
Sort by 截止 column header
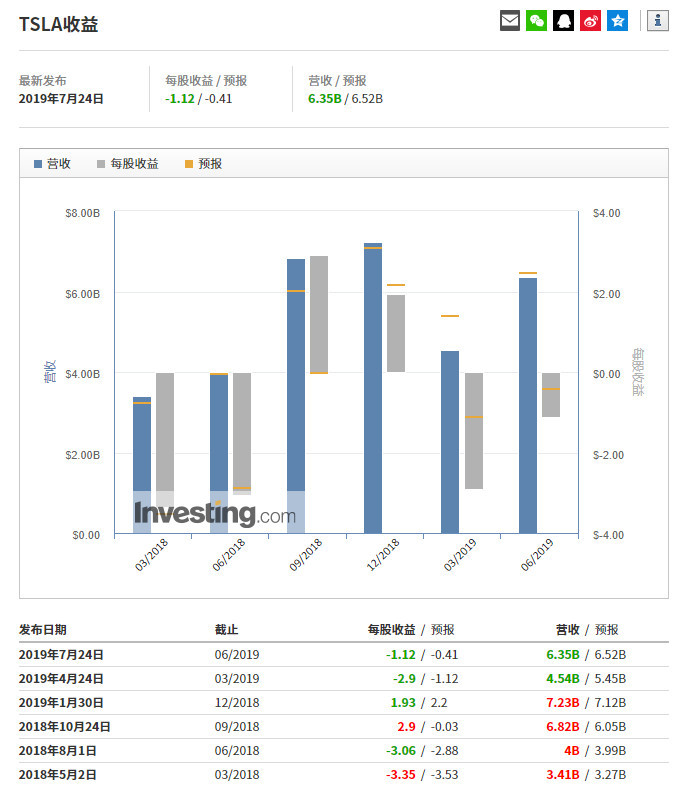pyautogui.click(x=227, y=630)
